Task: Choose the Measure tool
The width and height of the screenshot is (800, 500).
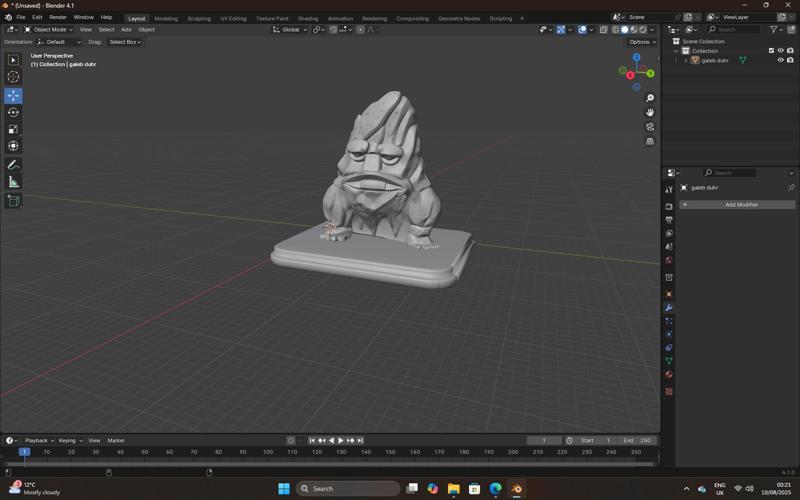Action: click(13, 182)
